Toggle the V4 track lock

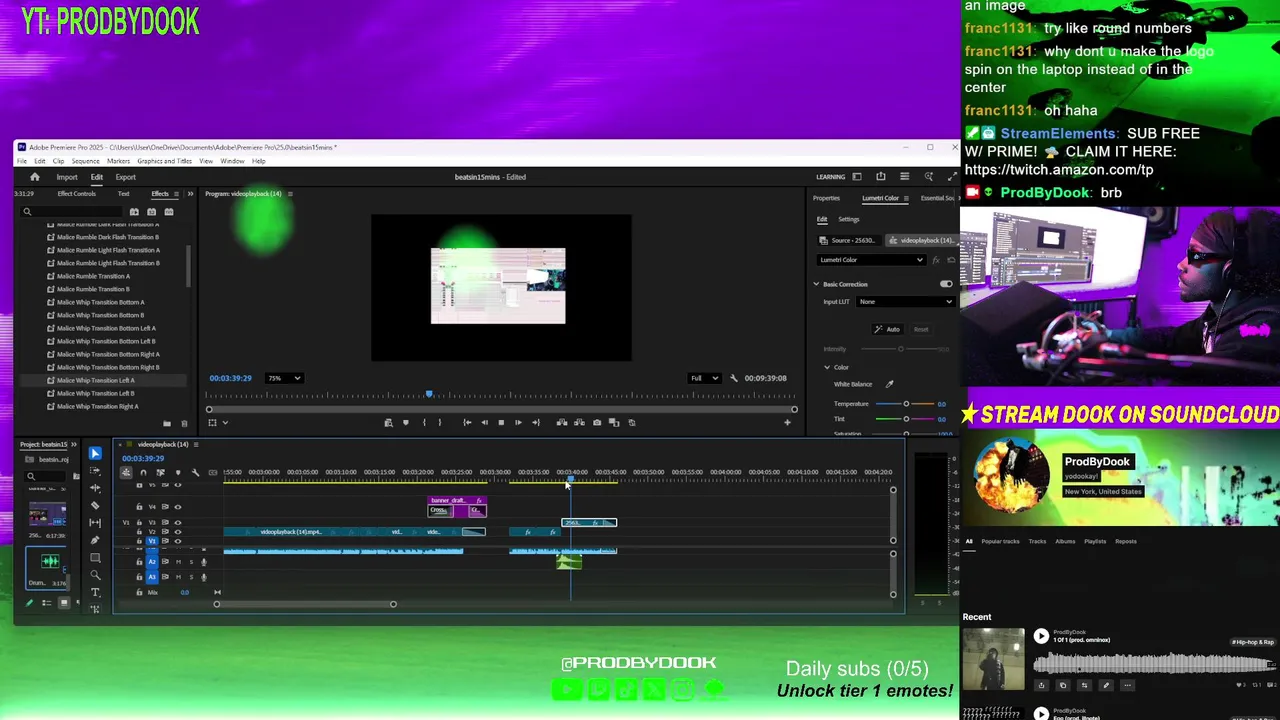pos(139,507)
